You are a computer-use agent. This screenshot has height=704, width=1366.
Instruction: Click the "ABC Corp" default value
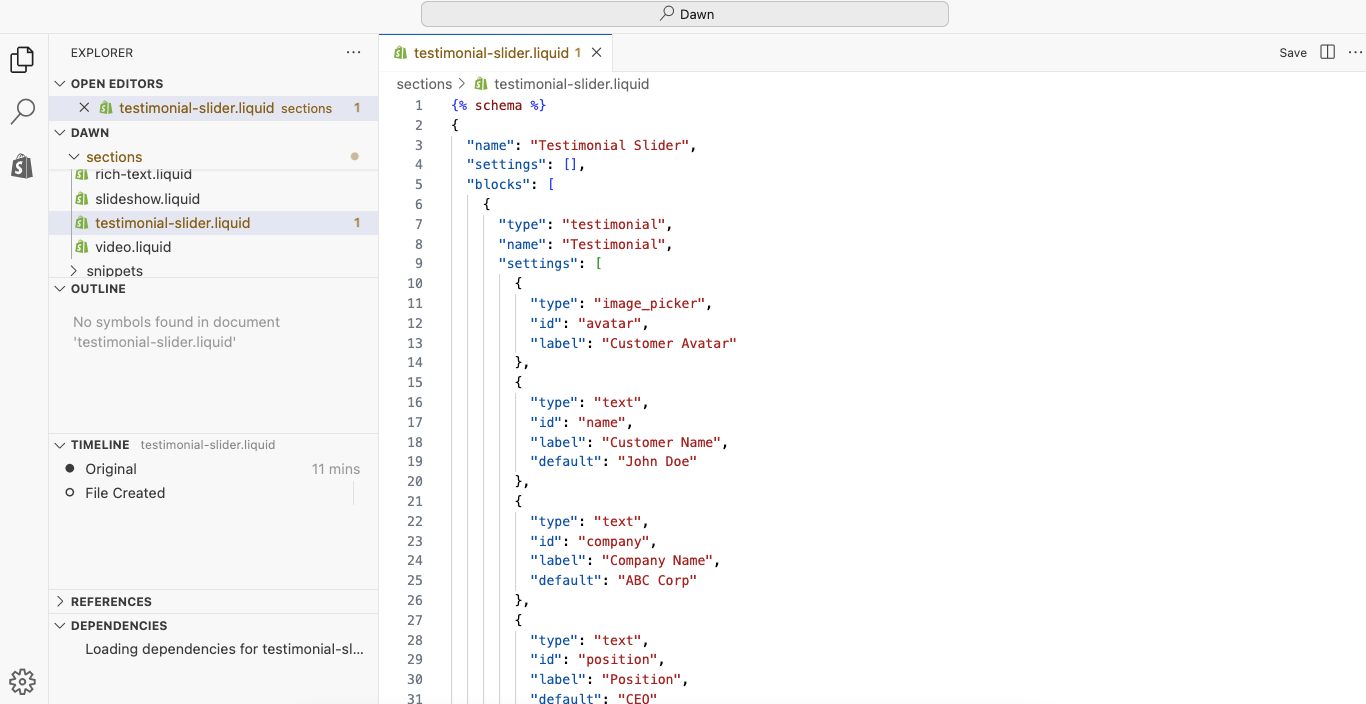coord(657,580)
